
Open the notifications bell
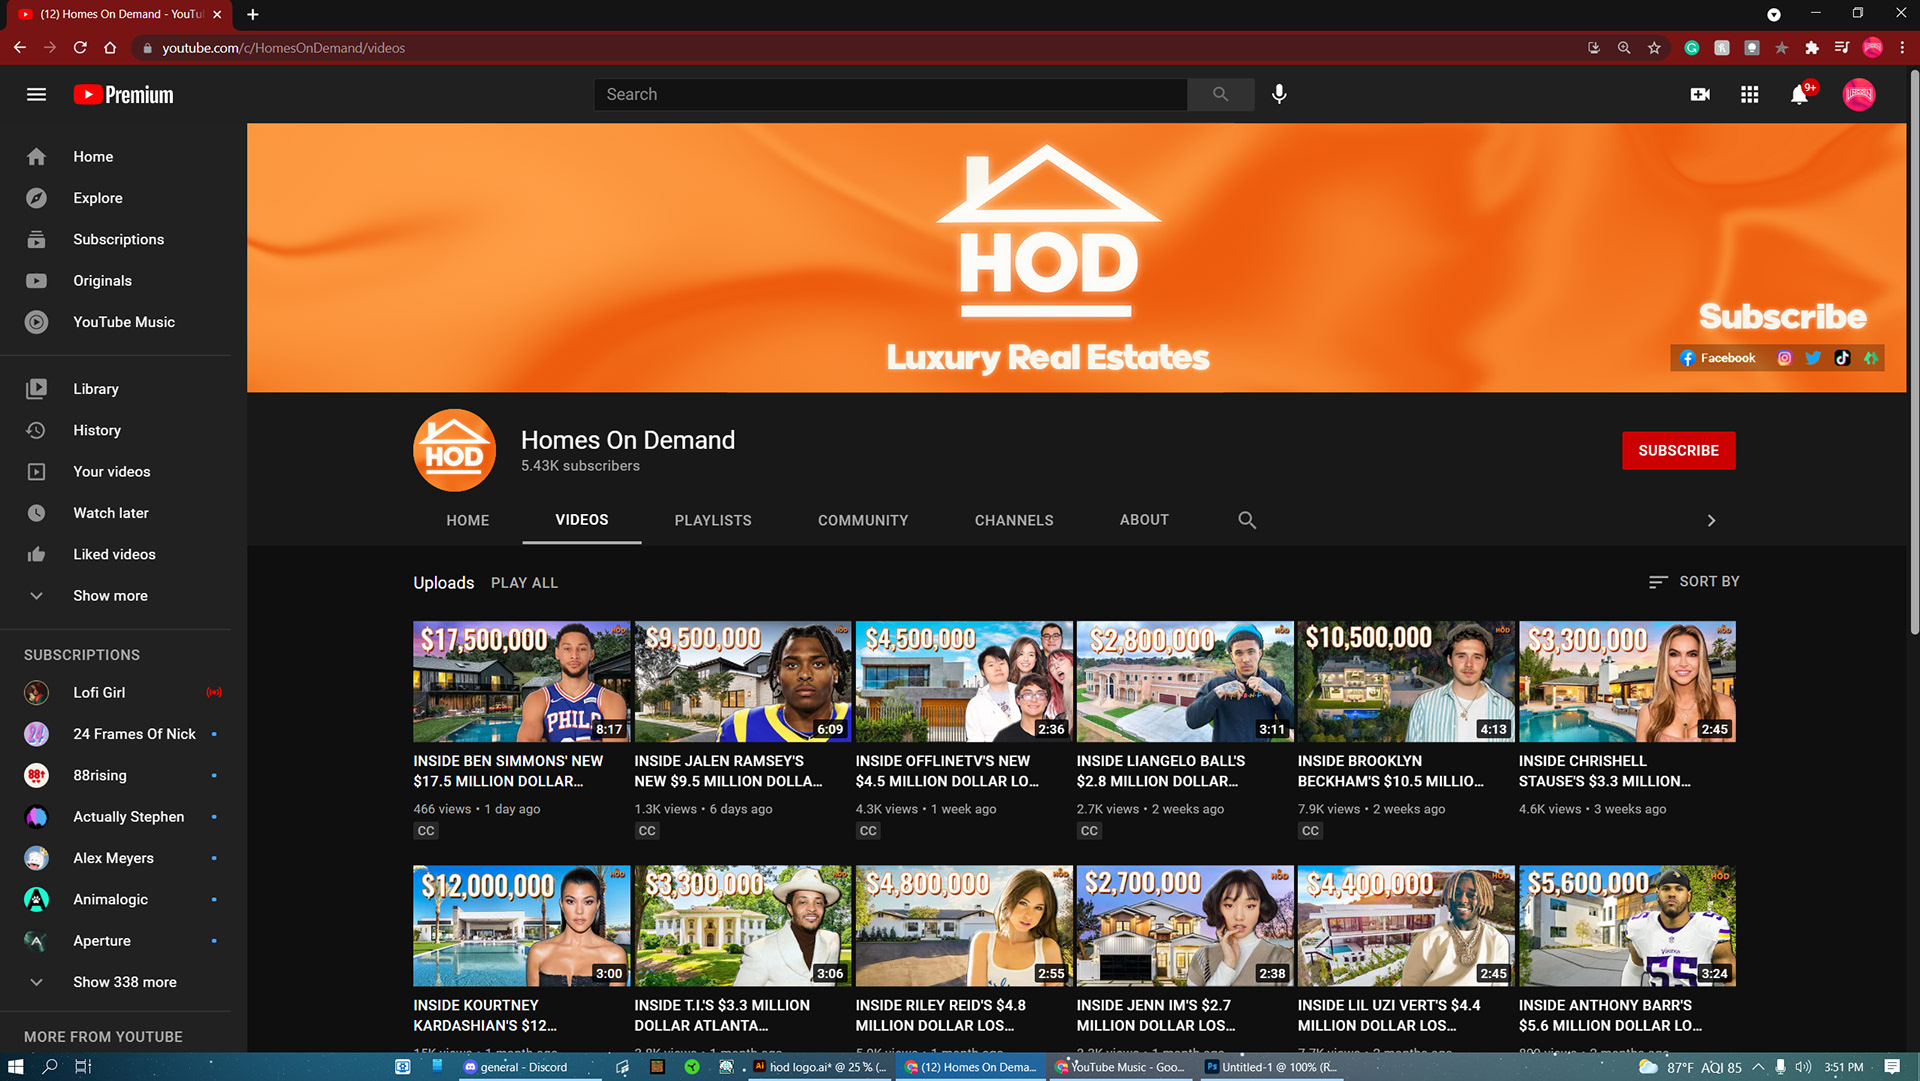(x=1799, y=94)
